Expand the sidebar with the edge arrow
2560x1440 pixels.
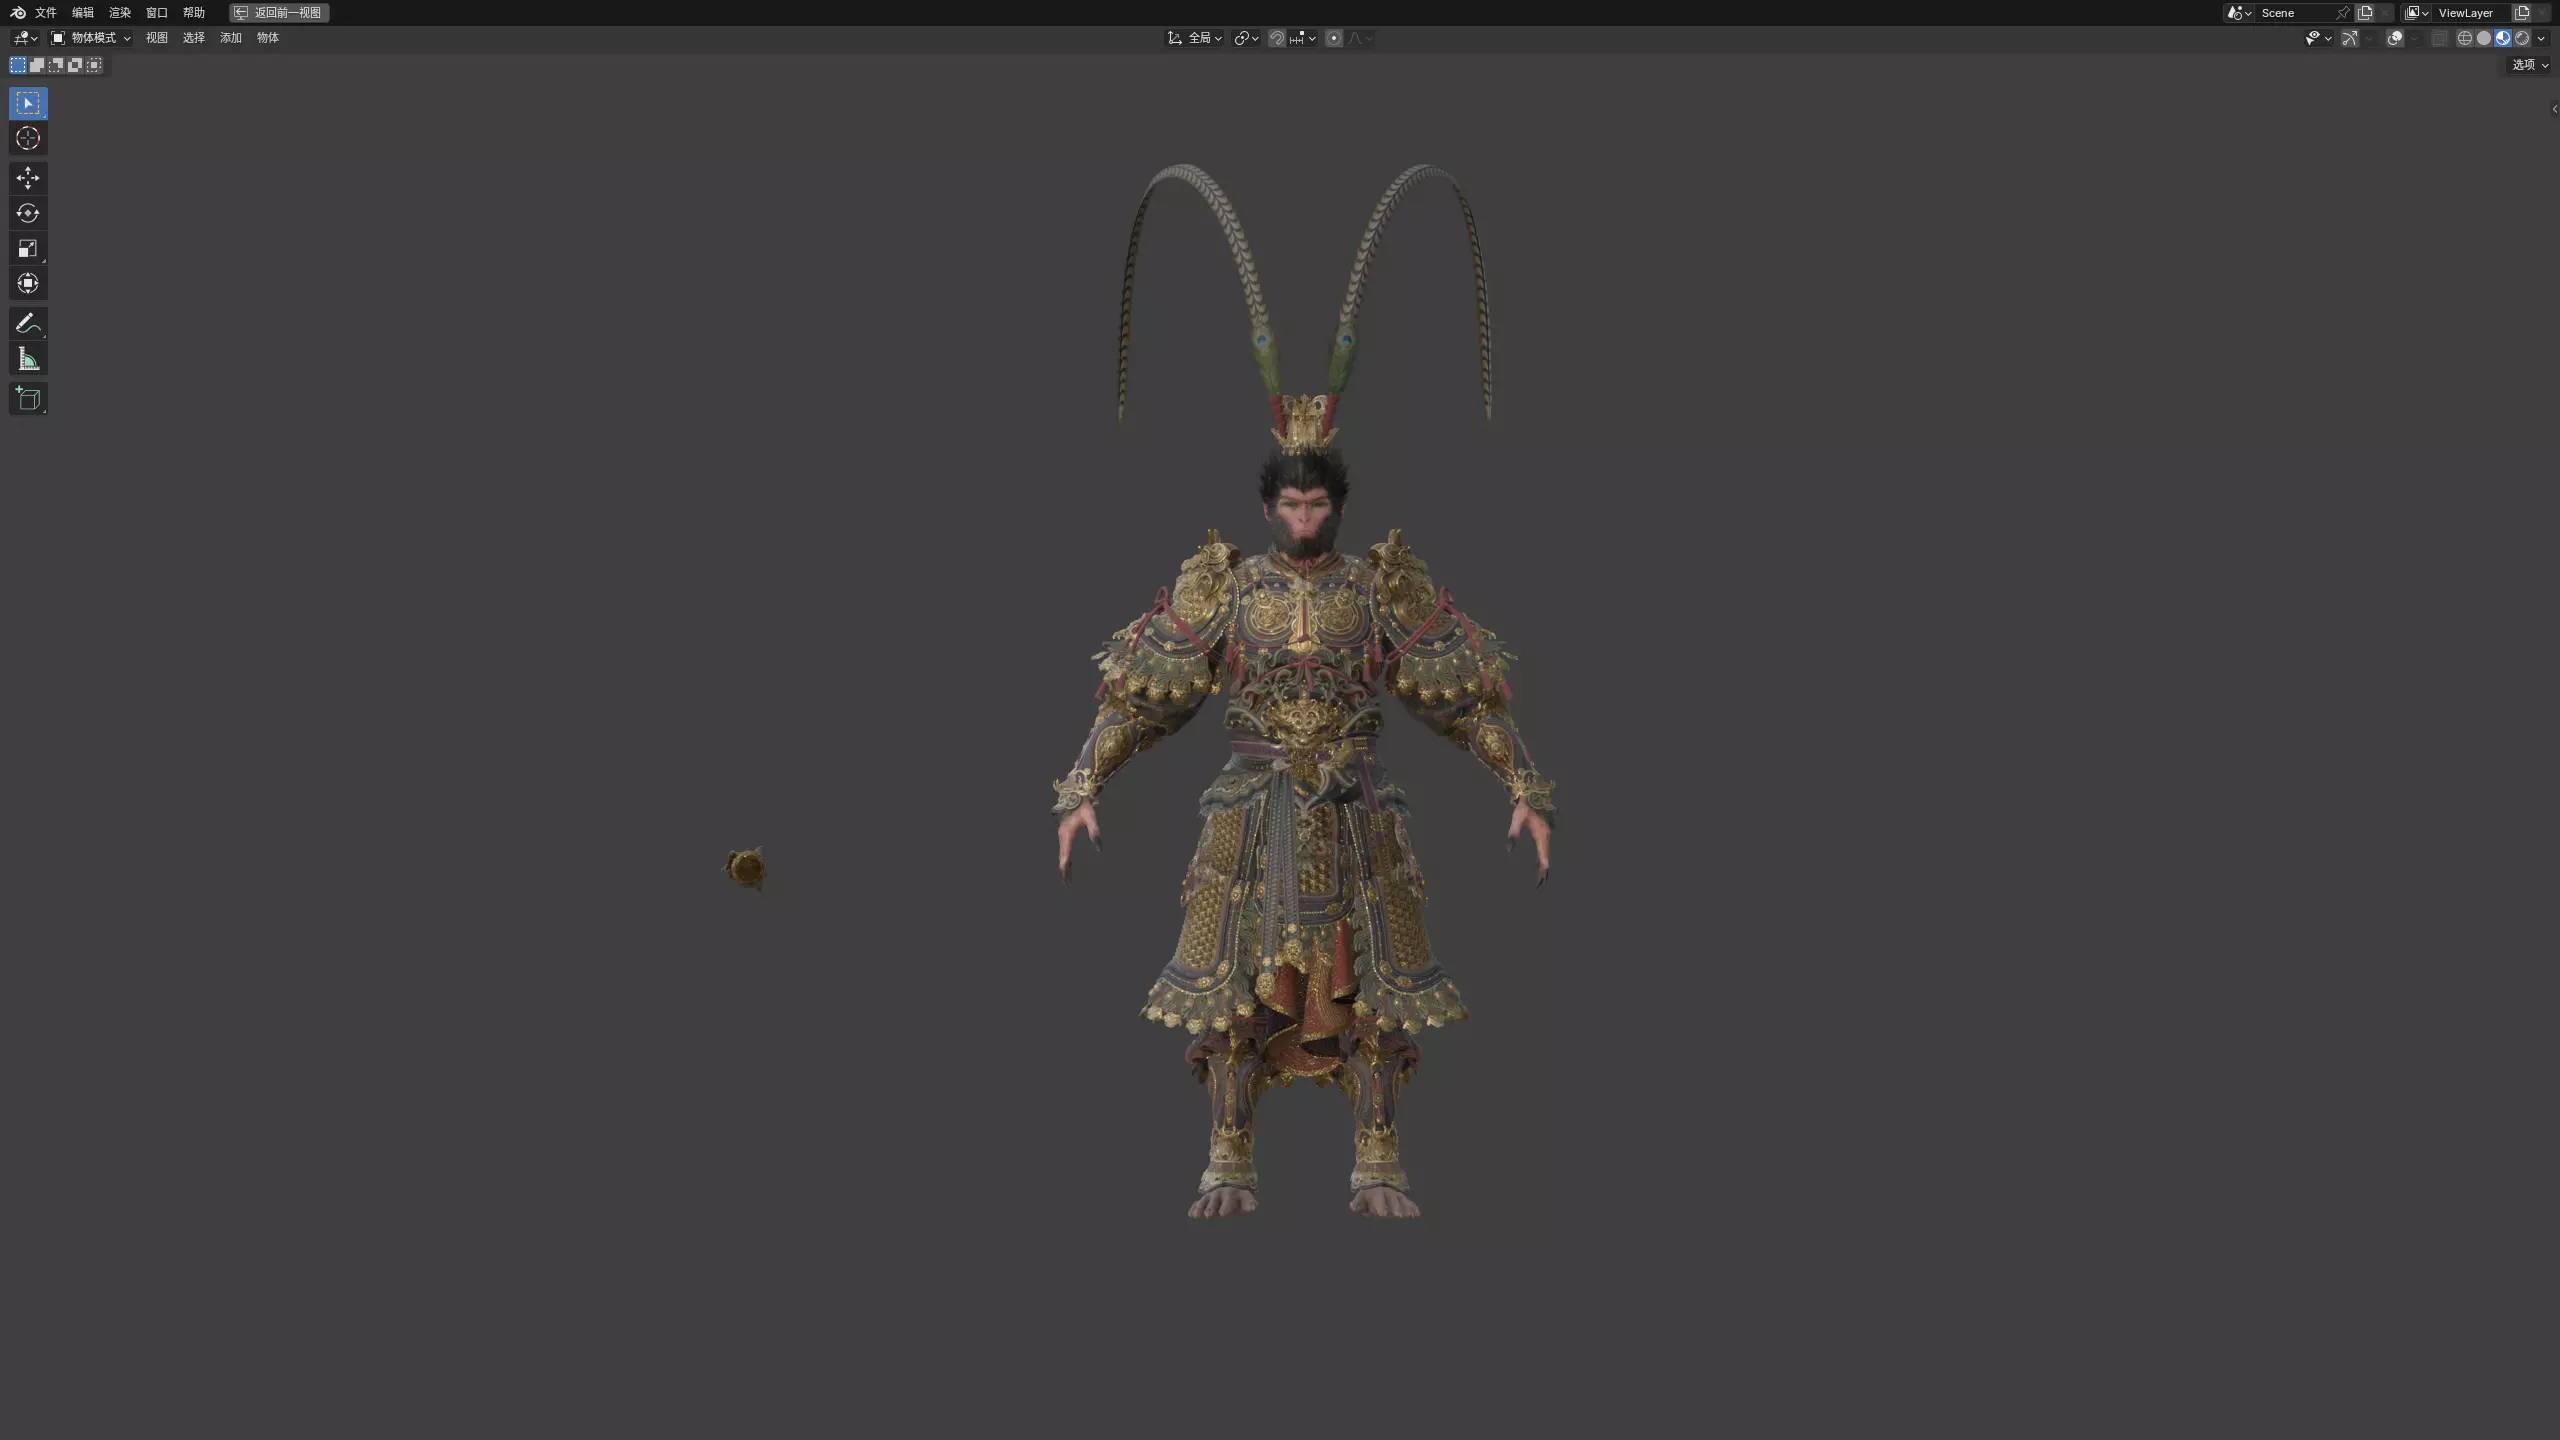pyautogui.click(x=2555, y=110)
